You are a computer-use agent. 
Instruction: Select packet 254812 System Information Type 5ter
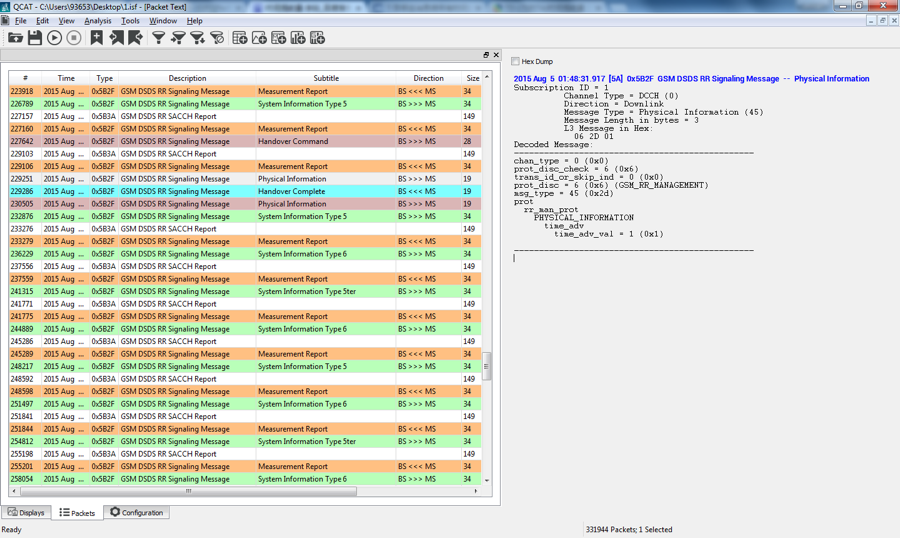pyautogui.click(x=245, y=442)
